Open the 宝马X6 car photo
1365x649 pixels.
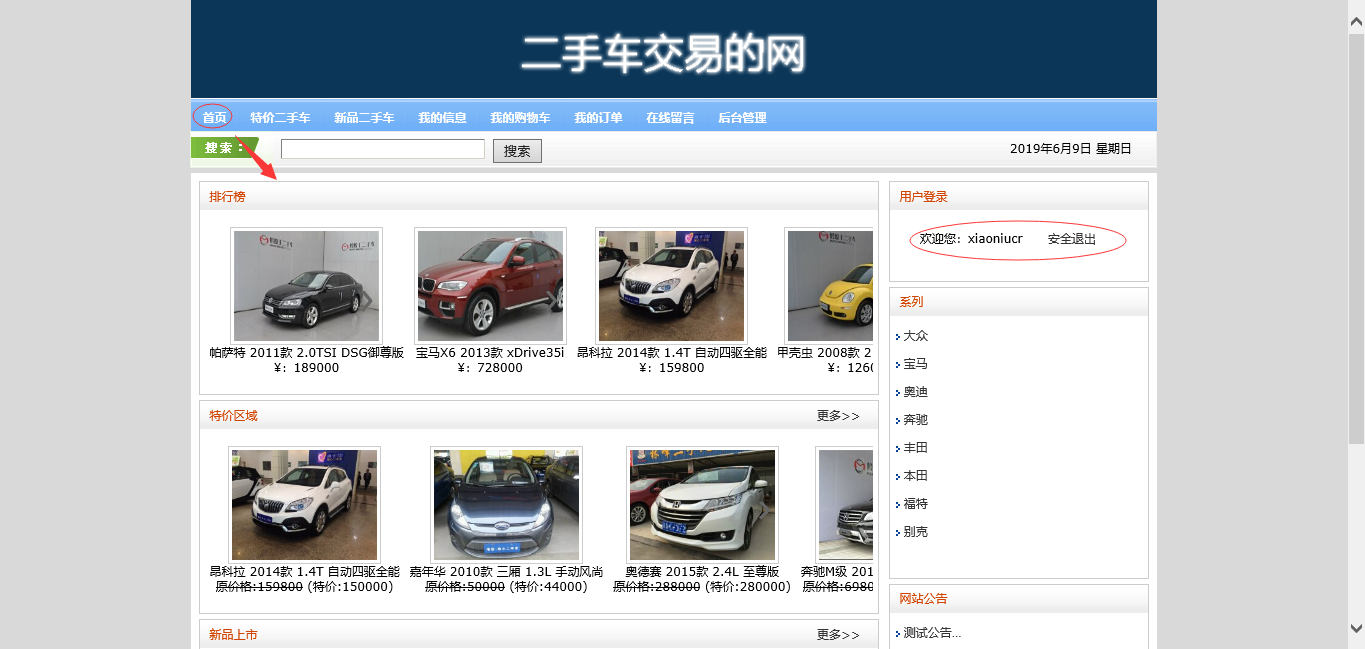pyautogui.click(x=490, y=286)
